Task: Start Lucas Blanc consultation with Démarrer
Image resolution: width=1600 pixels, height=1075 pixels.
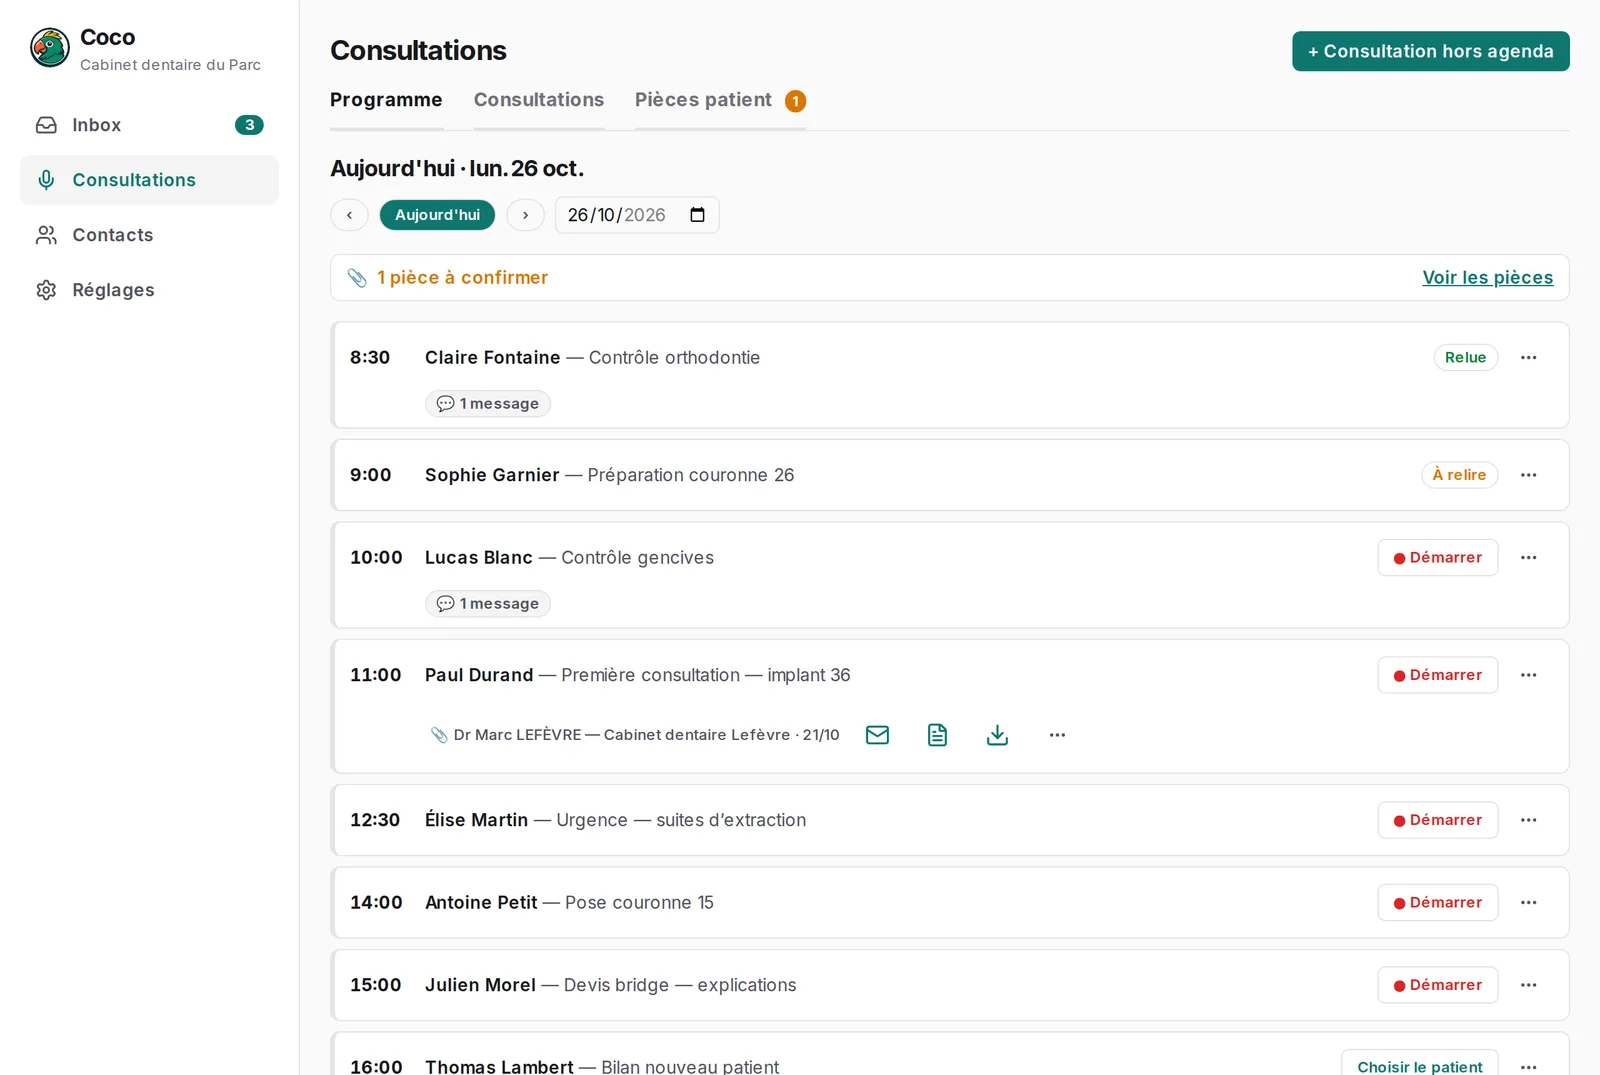Action: point(1438,558)
